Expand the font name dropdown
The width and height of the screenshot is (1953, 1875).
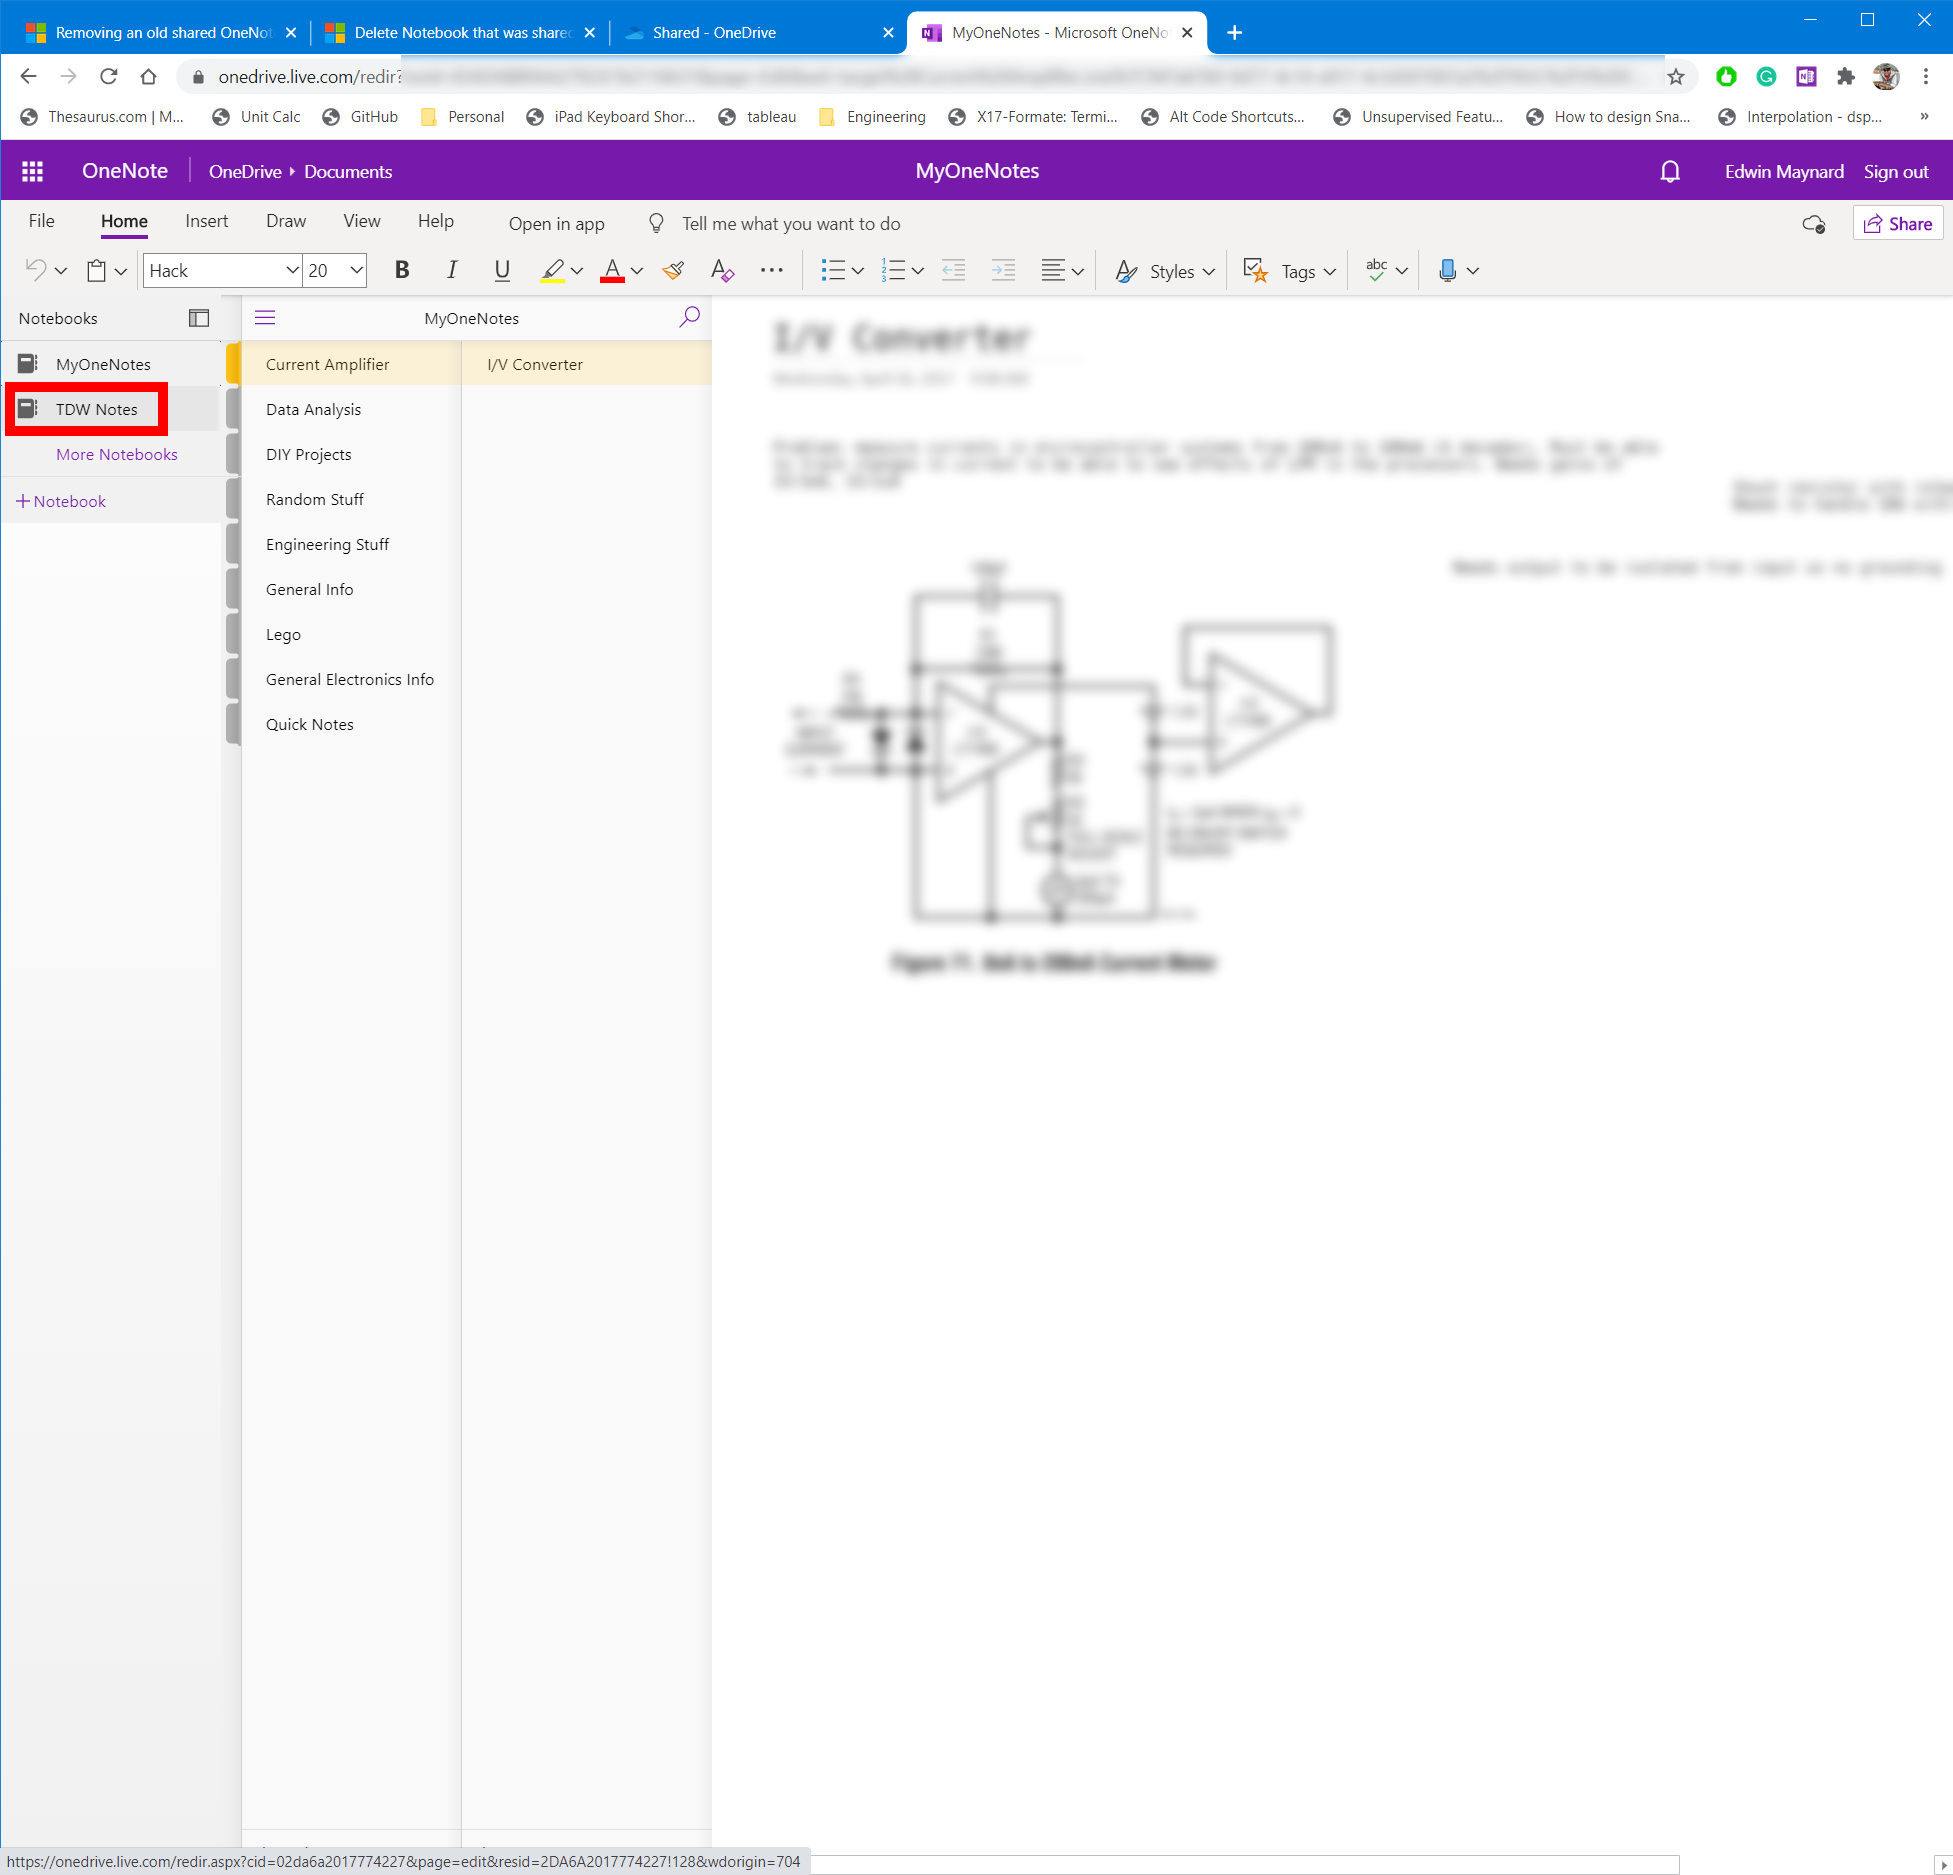click(292, 270)
